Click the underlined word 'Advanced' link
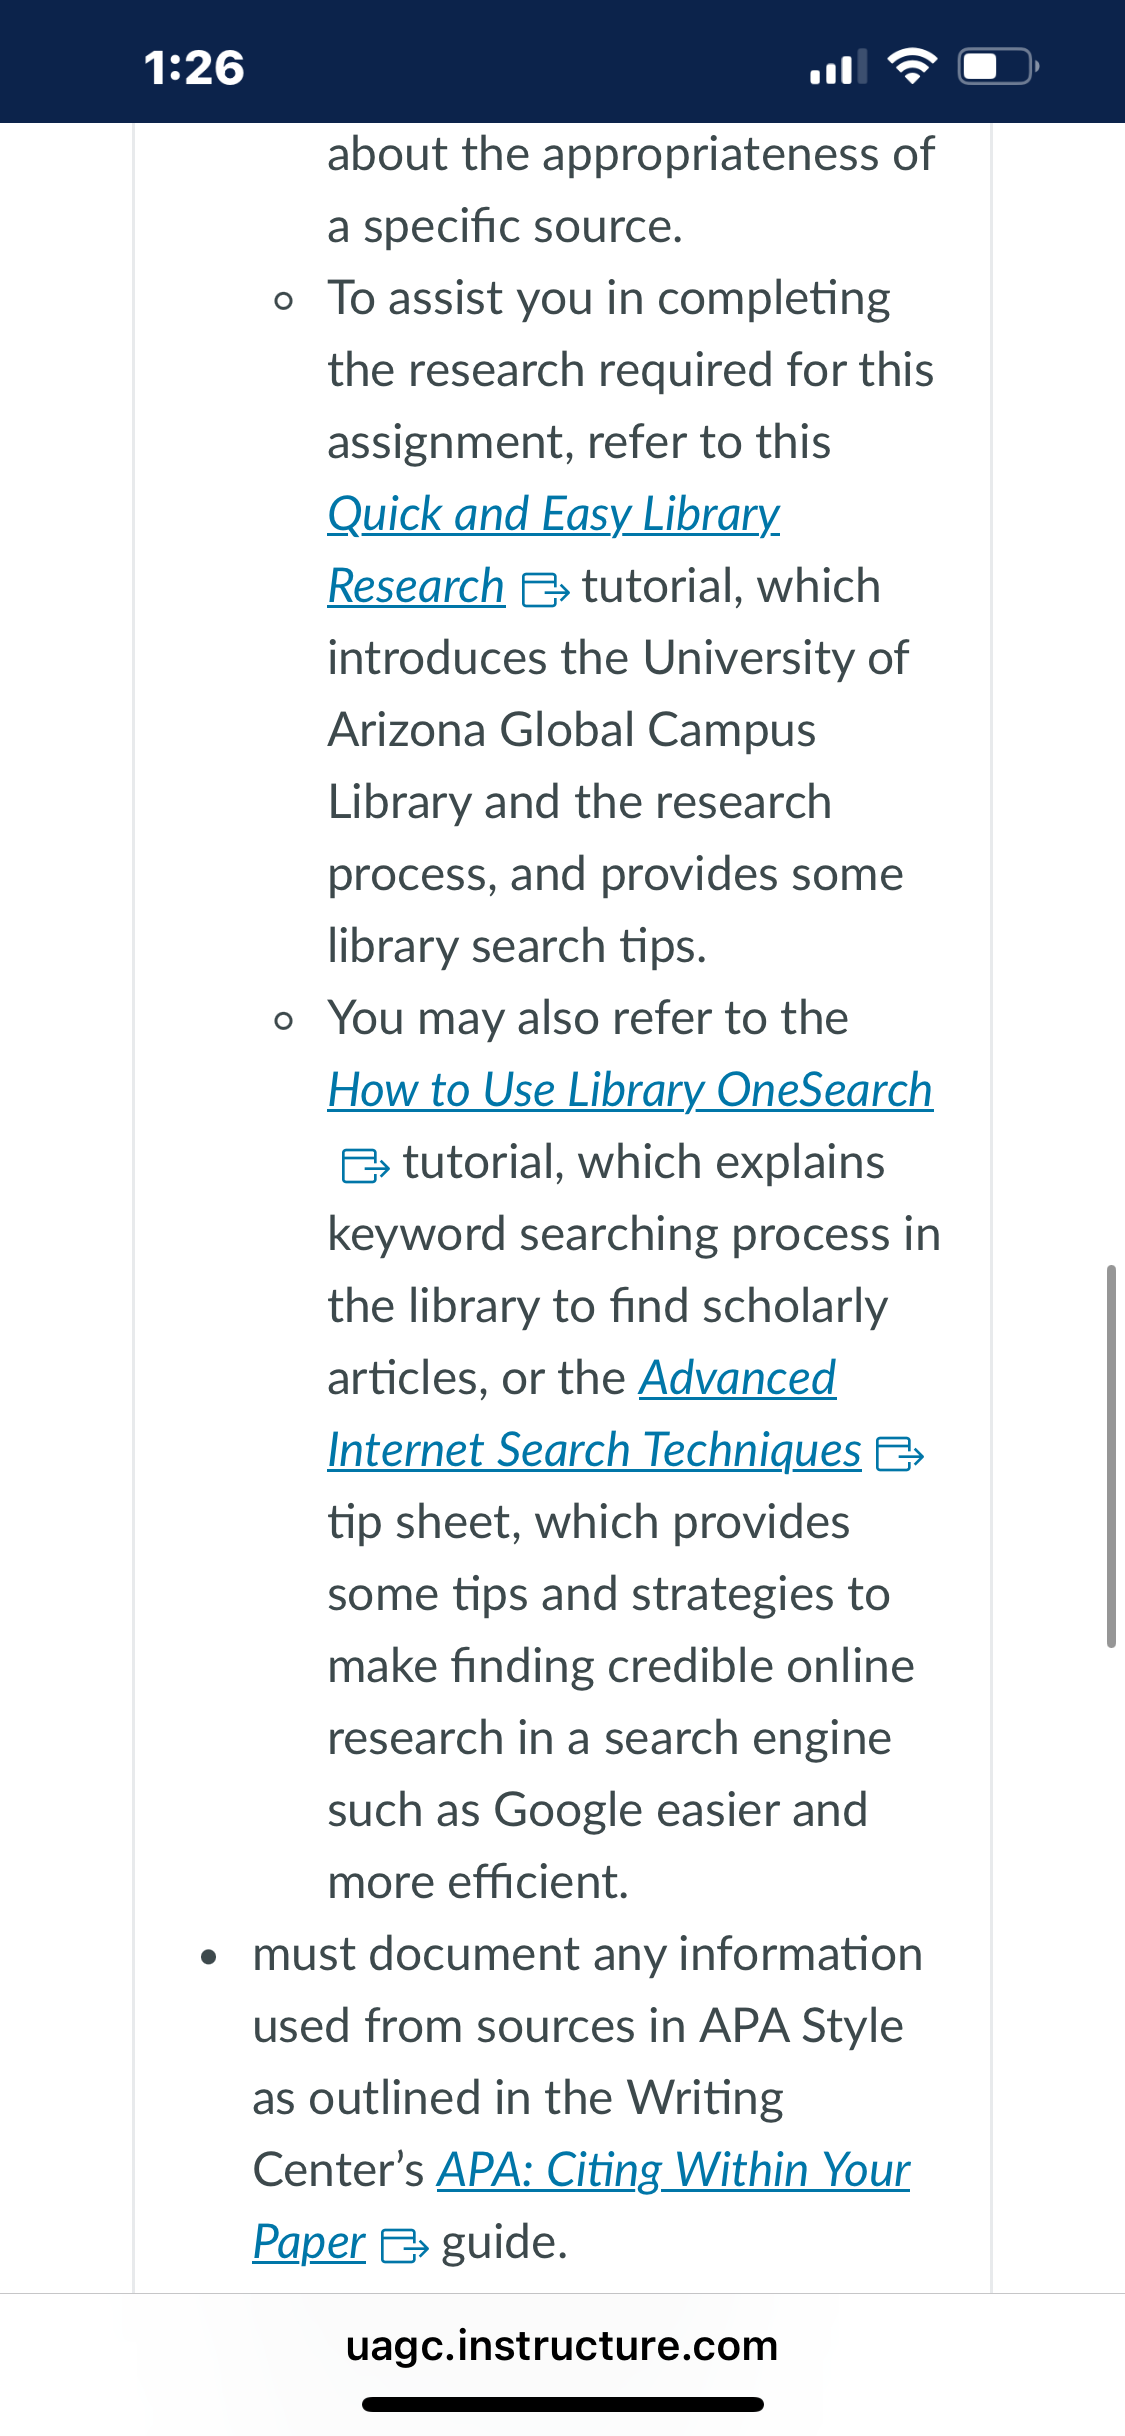Screen dimensions: 1125x2436 737,1378
